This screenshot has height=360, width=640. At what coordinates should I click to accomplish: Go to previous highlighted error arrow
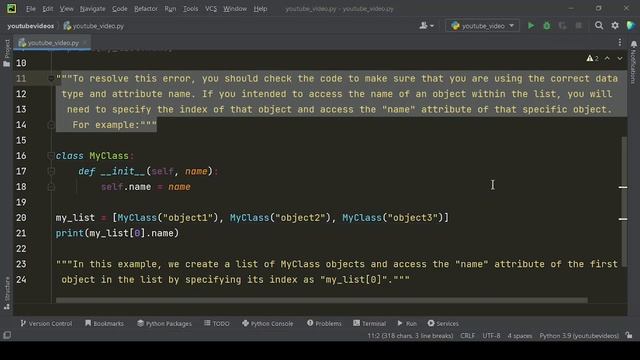[x=607, y=59]
